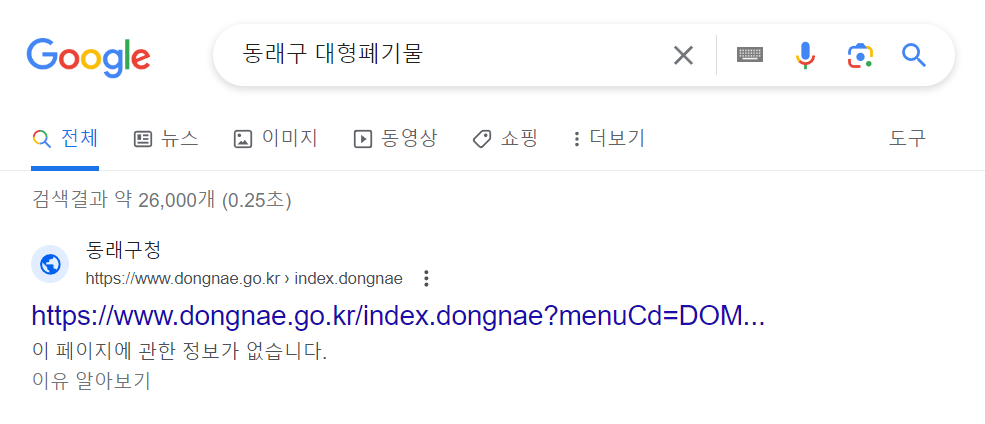Open the 도구 search tools
This screenshot has height=424, width=985.
pyautogui.click(x=907, y=138)
